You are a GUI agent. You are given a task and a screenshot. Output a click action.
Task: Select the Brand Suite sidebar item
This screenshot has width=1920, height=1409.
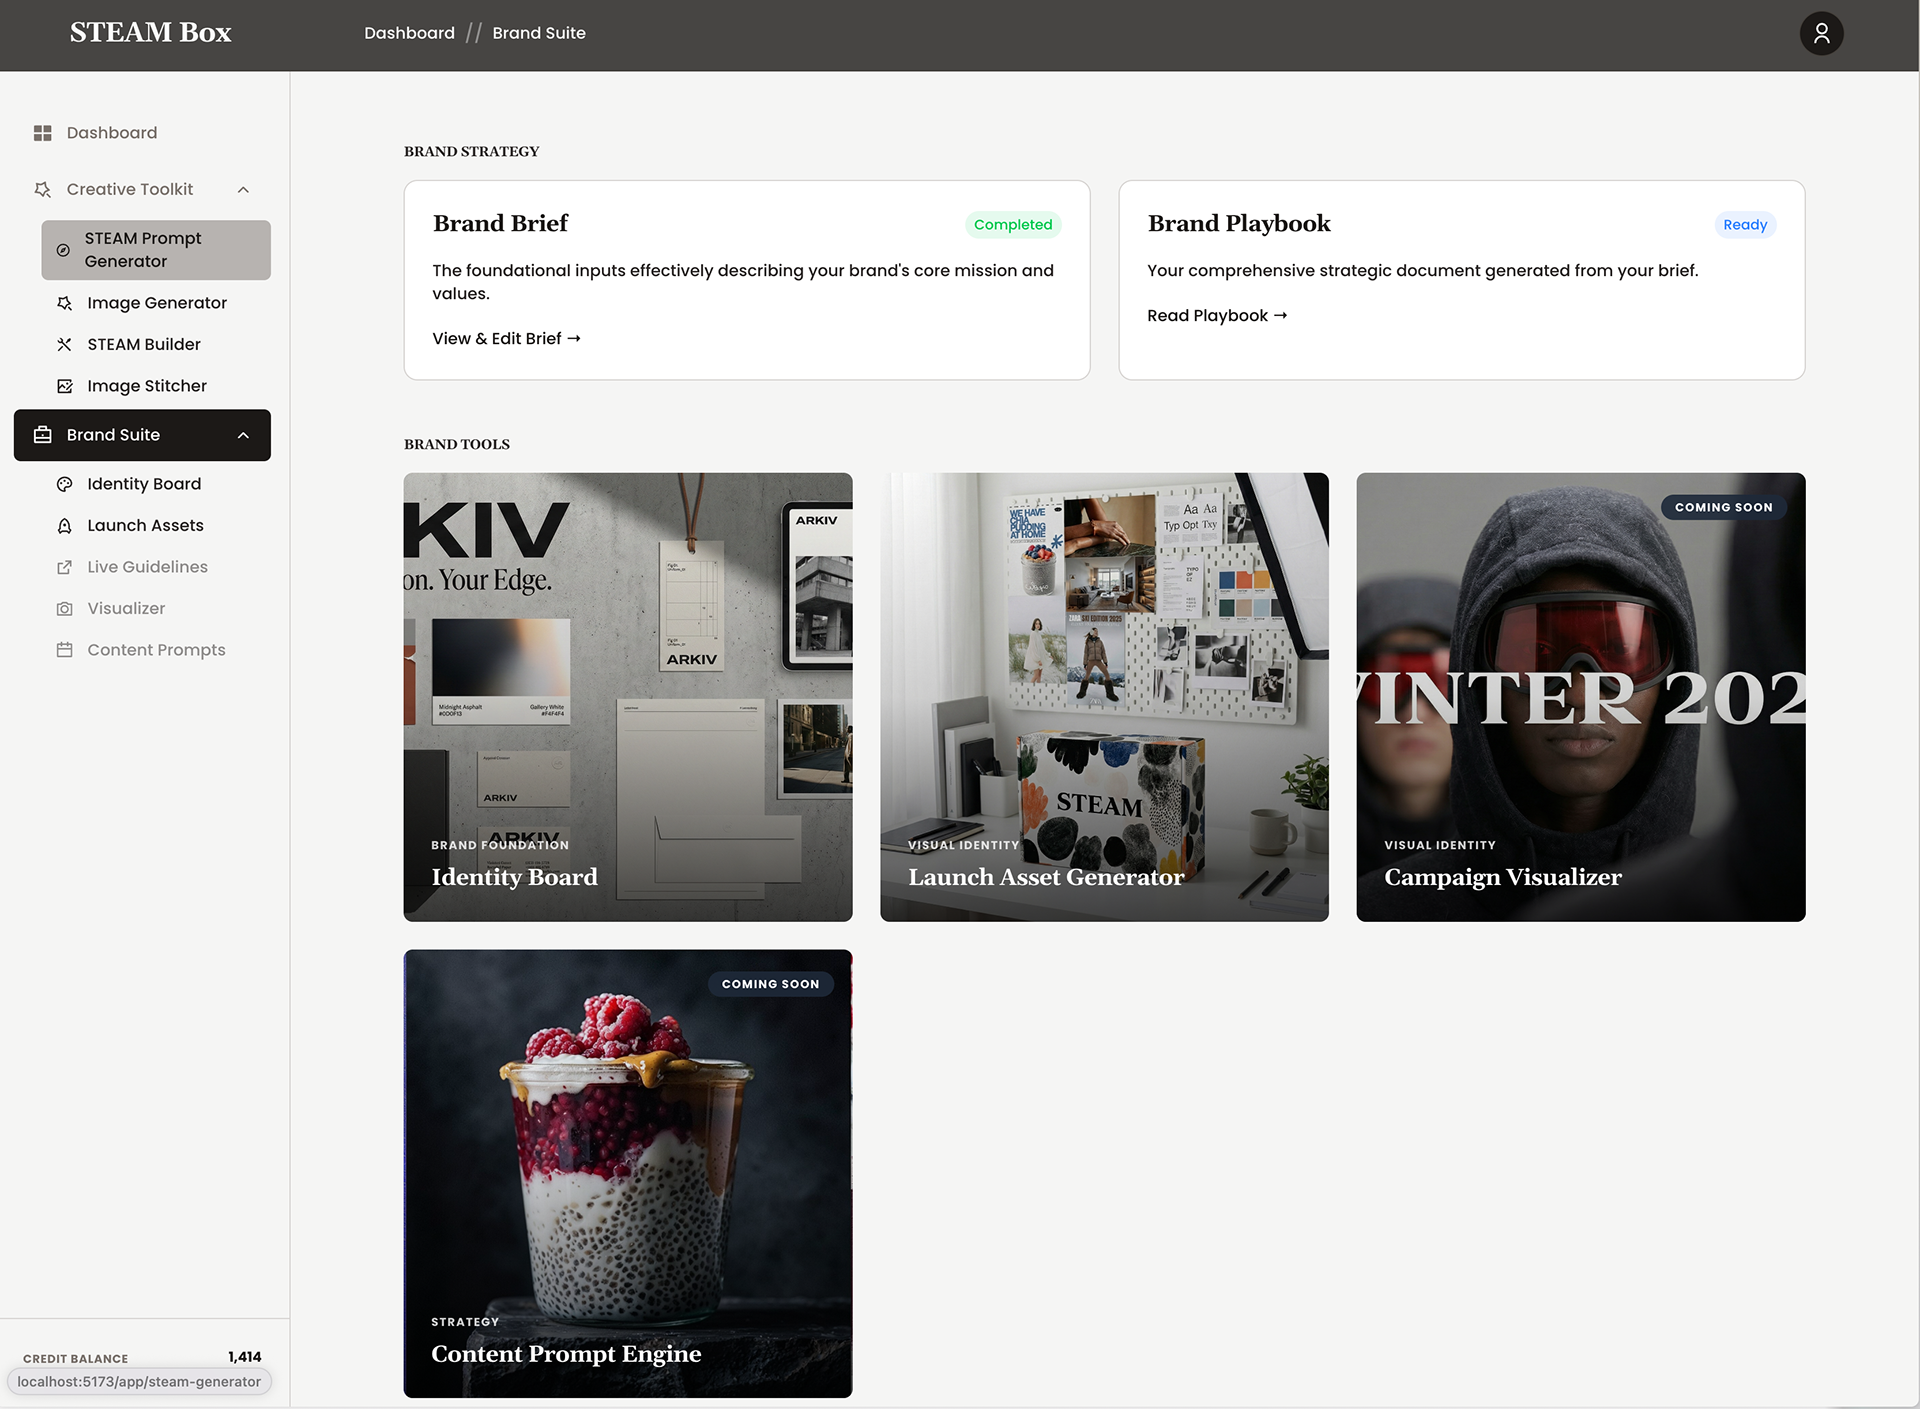click(113, 435)
